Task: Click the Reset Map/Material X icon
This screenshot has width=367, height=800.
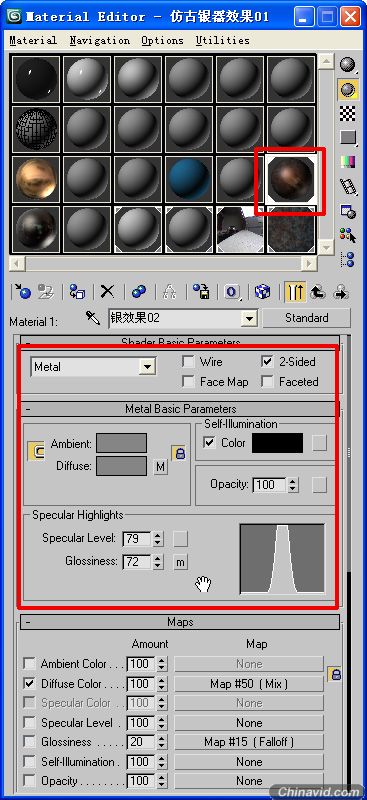Action: [107, 292]
